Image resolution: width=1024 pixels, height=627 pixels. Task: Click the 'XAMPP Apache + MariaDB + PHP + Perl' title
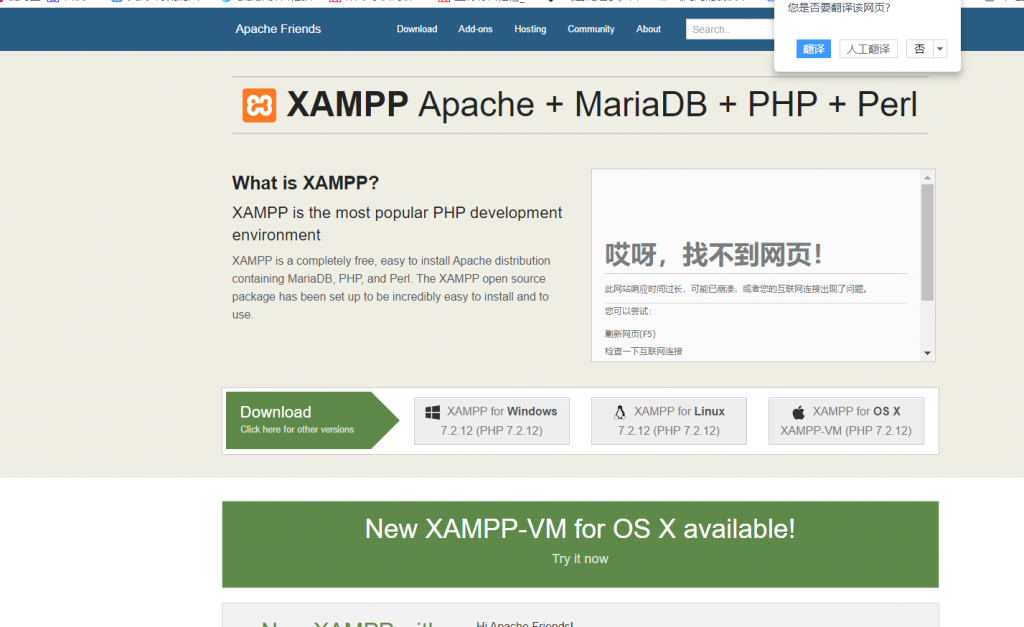click(x=602, y=104)
